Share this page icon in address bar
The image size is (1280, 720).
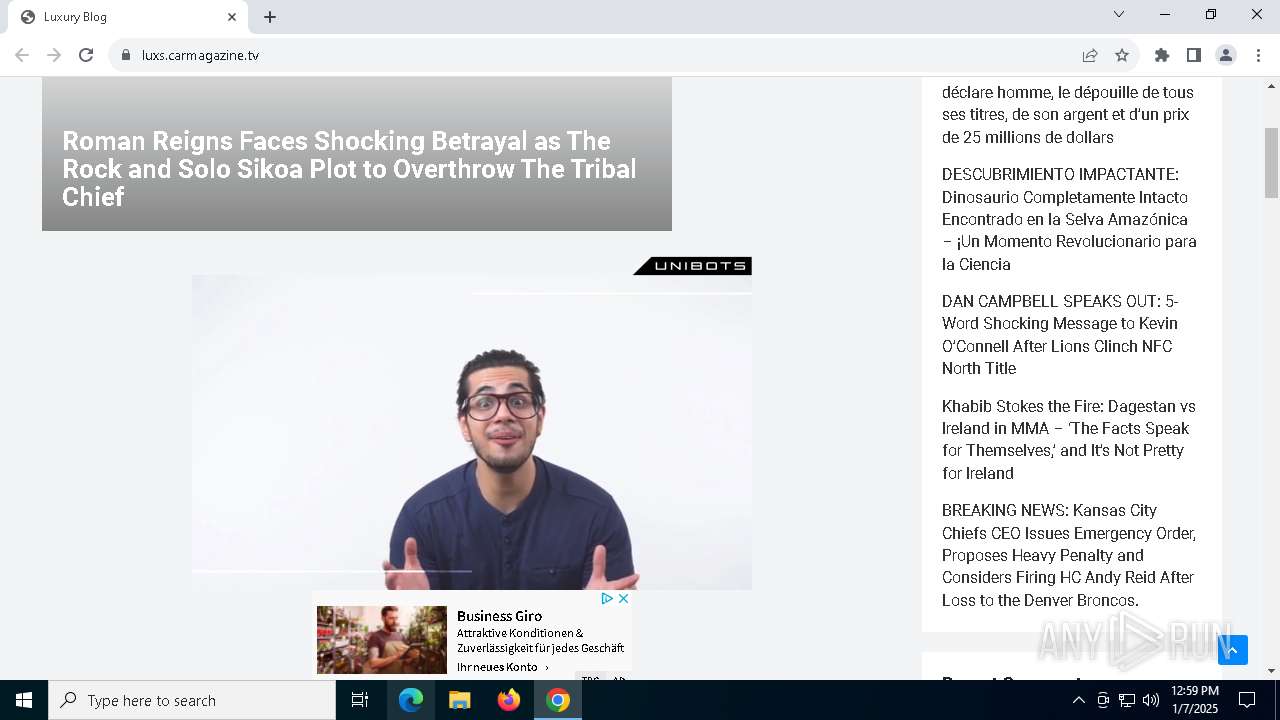coord(1090,55)
